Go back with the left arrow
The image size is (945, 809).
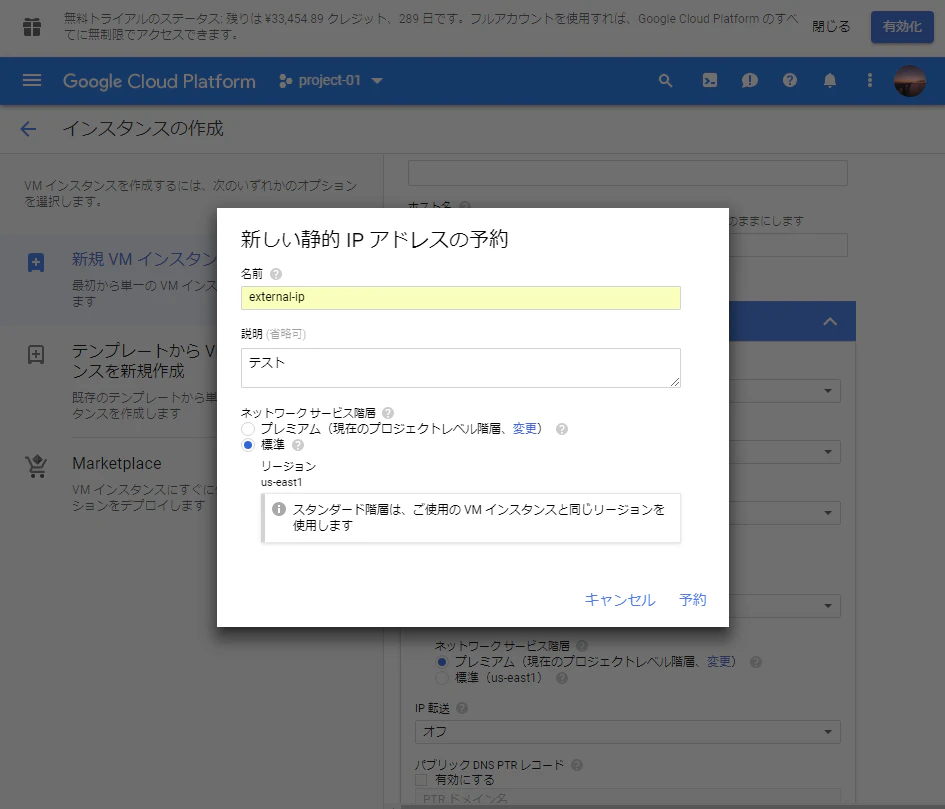pyautogui.click(x=28, y=128)
